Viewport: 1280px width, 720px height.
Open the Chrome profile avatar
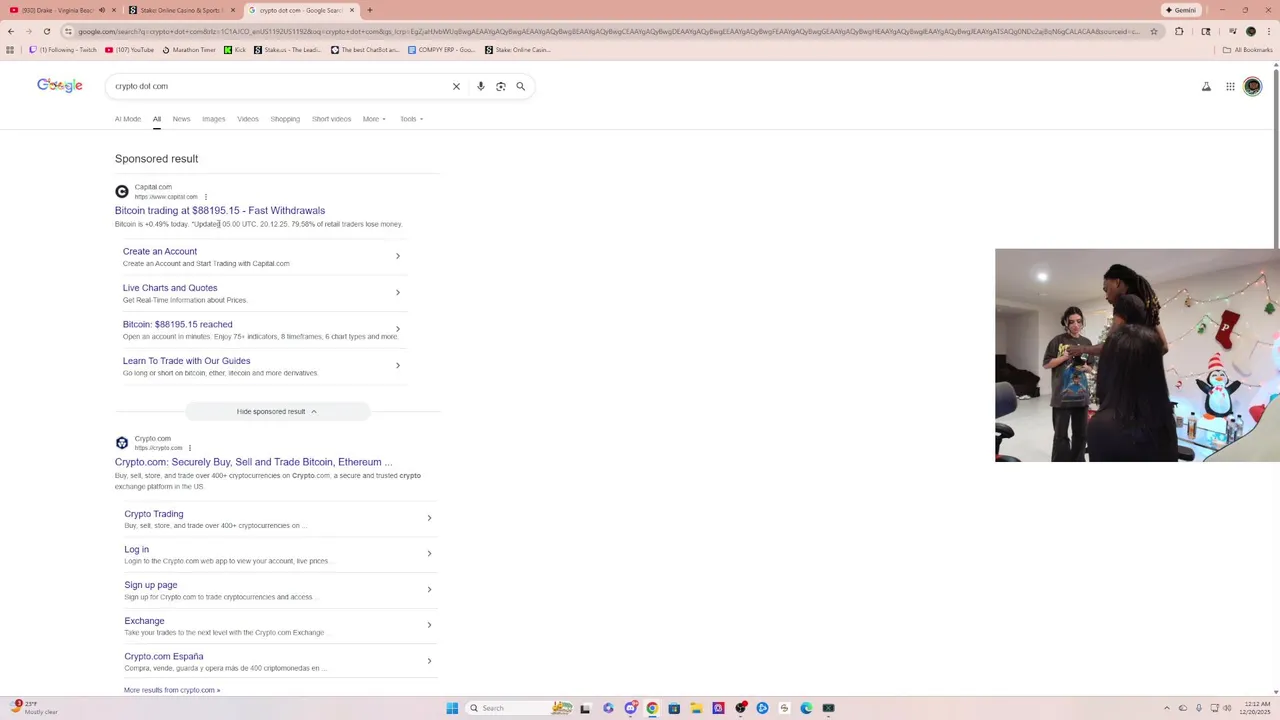1250,31
